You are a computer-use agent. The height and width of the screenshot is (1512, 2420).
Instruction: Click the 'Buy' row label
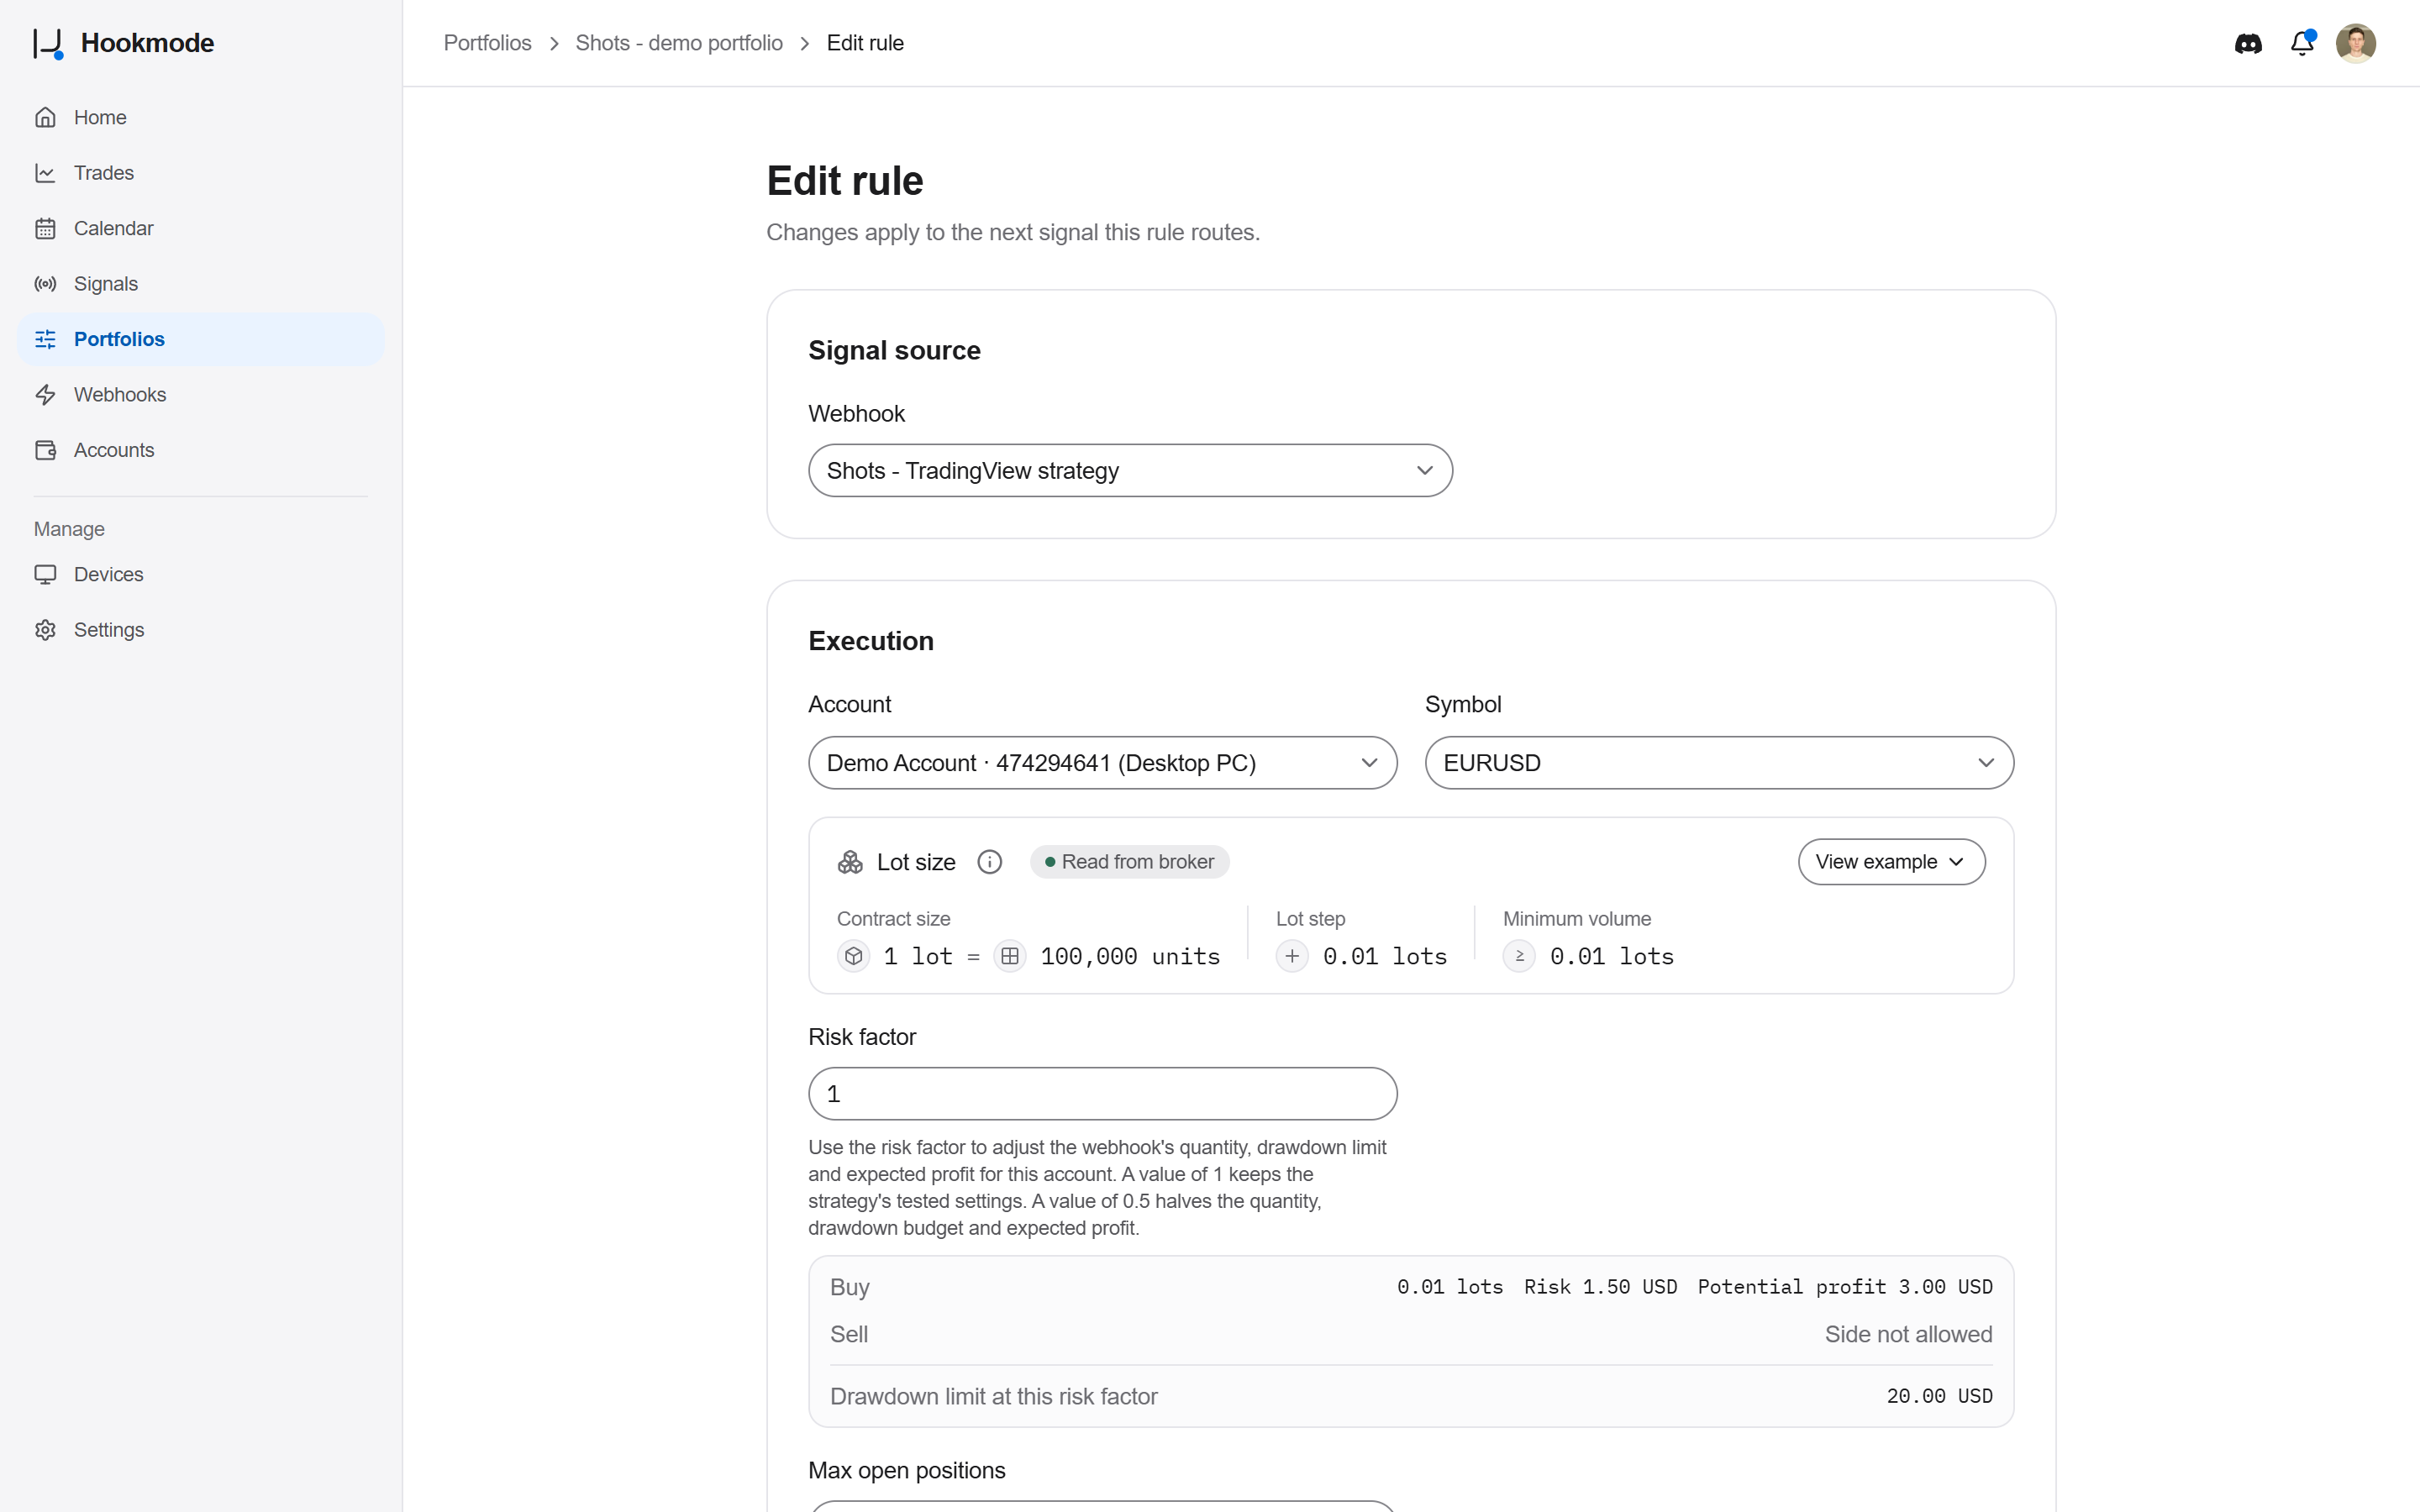tap(849, 1287)
